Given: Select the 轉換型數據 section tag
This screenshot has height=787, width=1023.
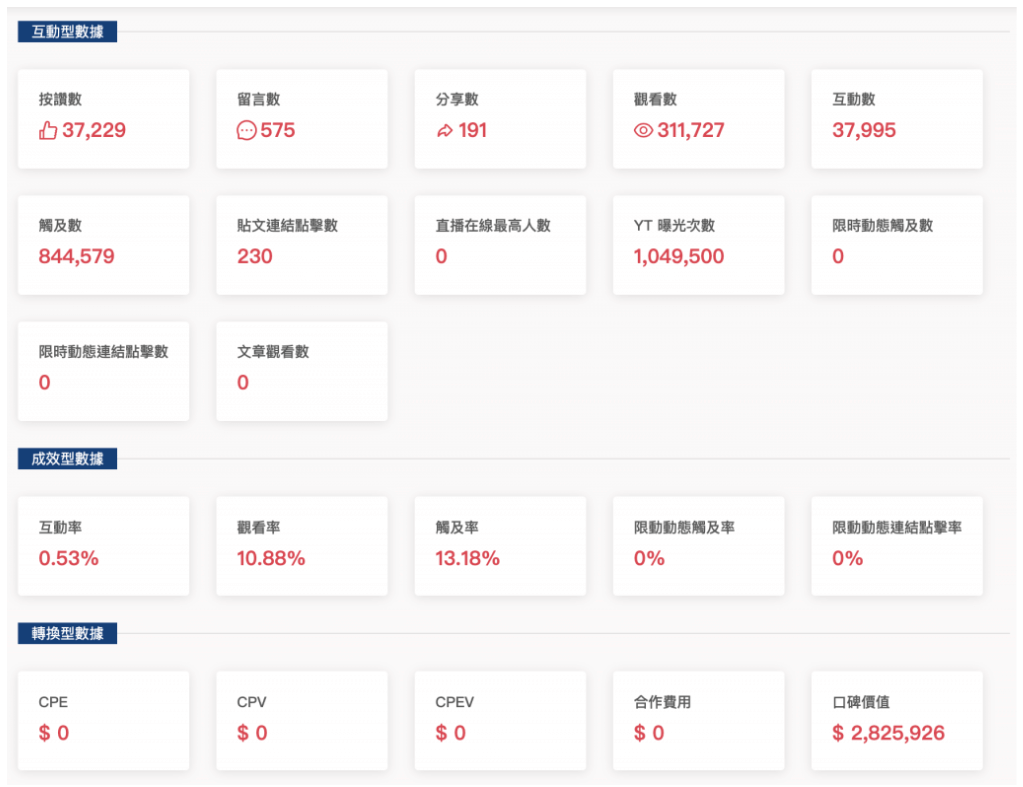Looking at the screenshot, I should [67, 633].
